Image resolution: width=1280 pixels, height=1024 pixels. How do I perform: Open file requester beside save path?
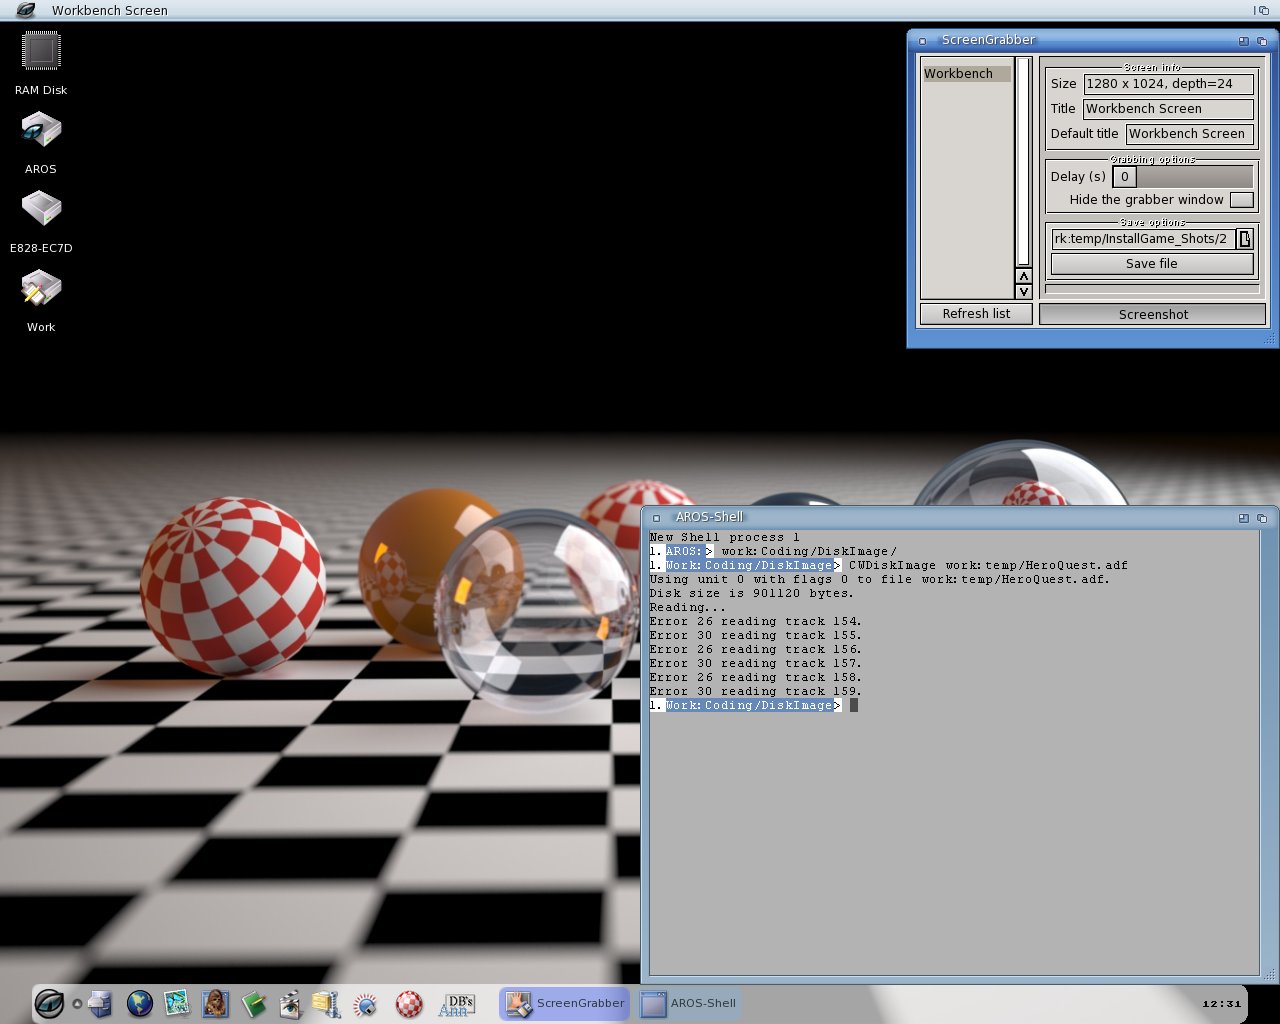(x=1244, y=239)
